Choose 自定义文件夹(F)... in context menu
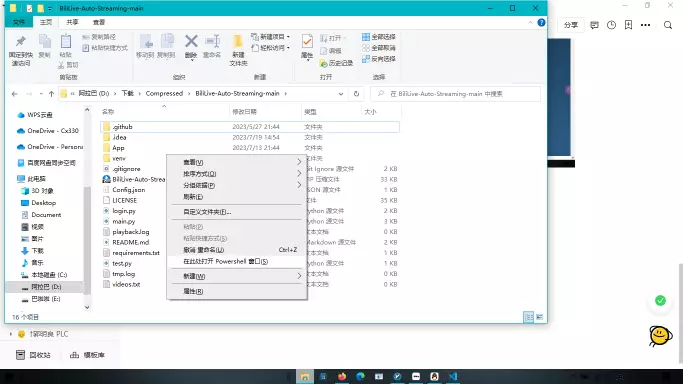 (x=237, y=212)
